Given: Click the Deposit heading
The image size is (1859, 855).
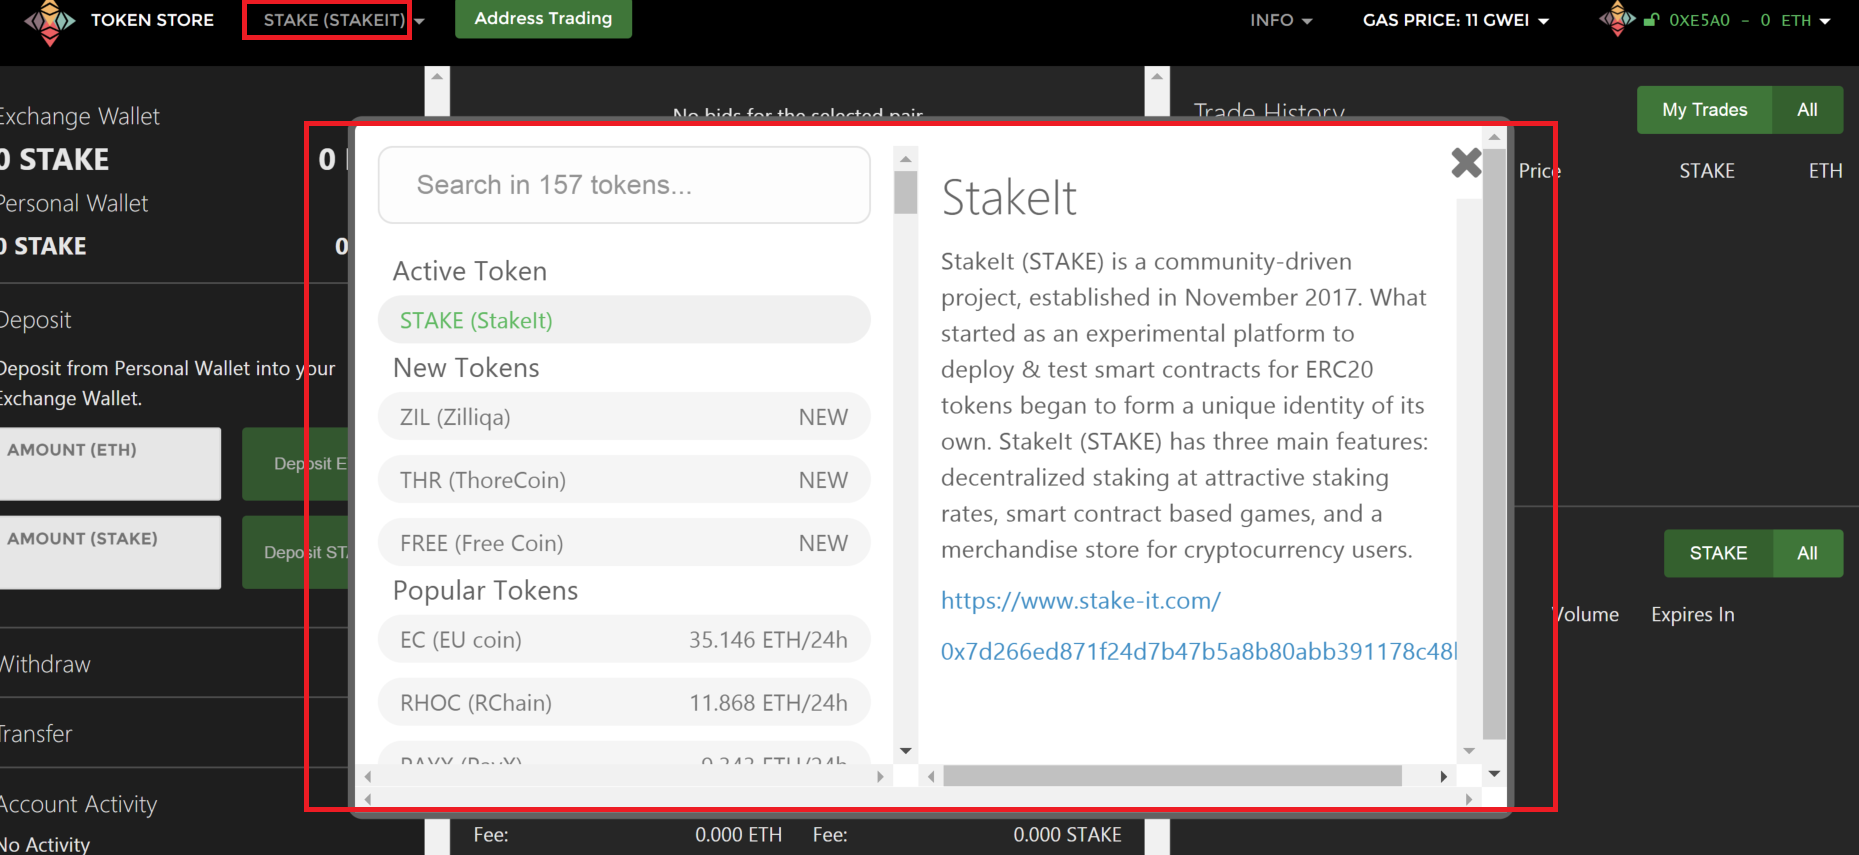Looking at the screenshot, I should coord(36,320).
